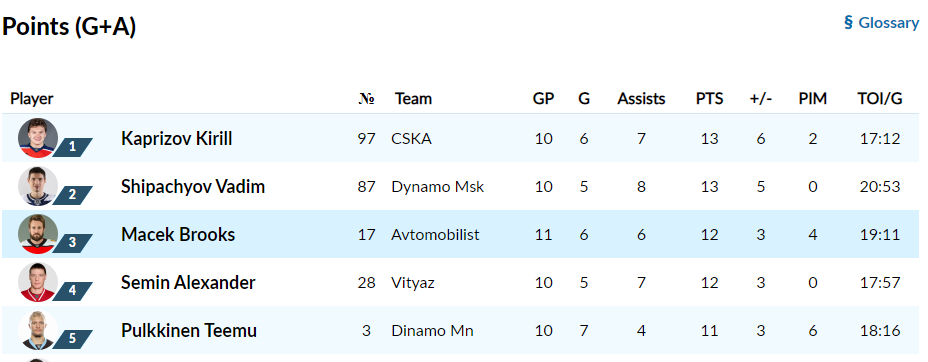Click Kaprizov Kirill's player avatar

point(38,138)
